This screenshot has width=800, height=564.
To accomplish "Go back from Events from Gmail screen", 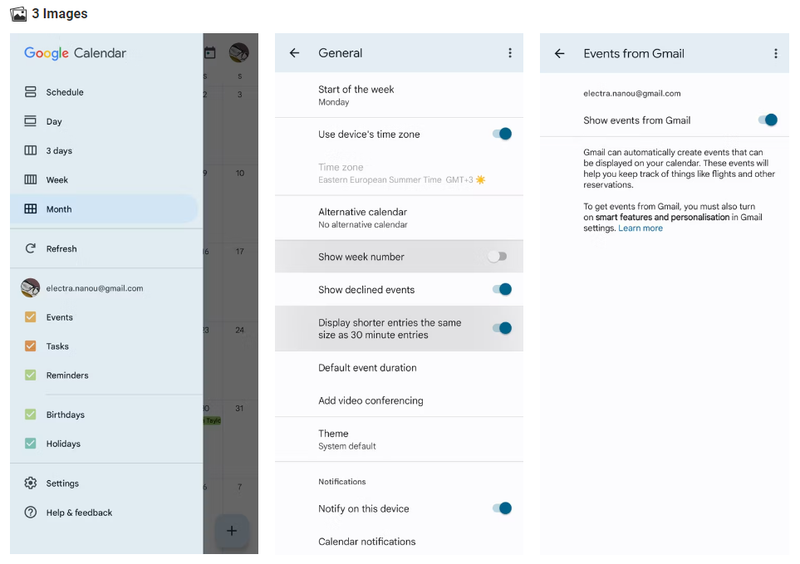I will pyautogui.click(x=560, y=53).
